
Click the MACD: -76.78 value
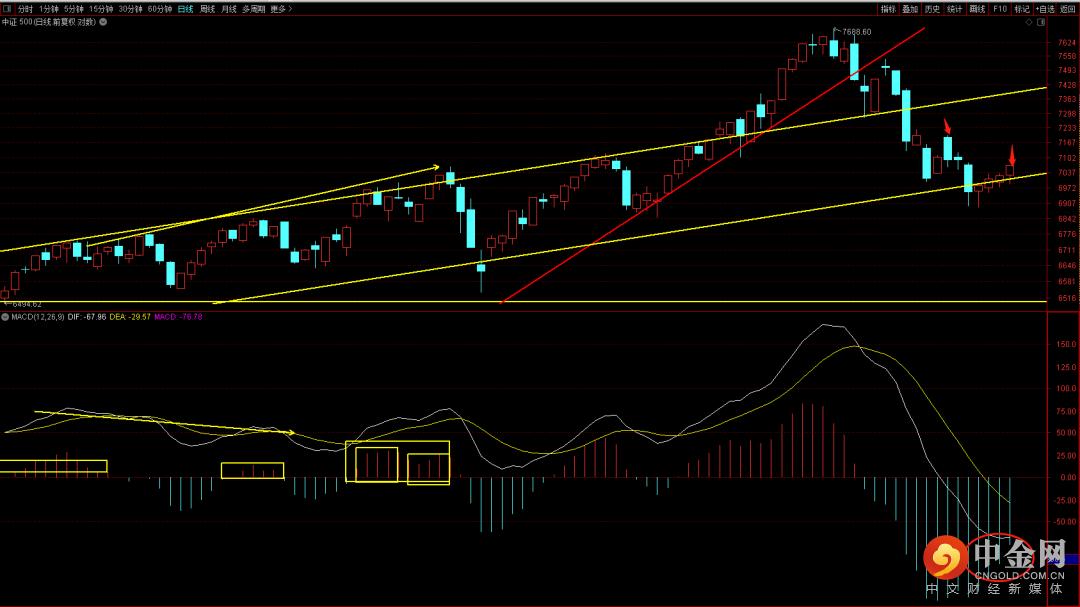[x=178, y=317]
